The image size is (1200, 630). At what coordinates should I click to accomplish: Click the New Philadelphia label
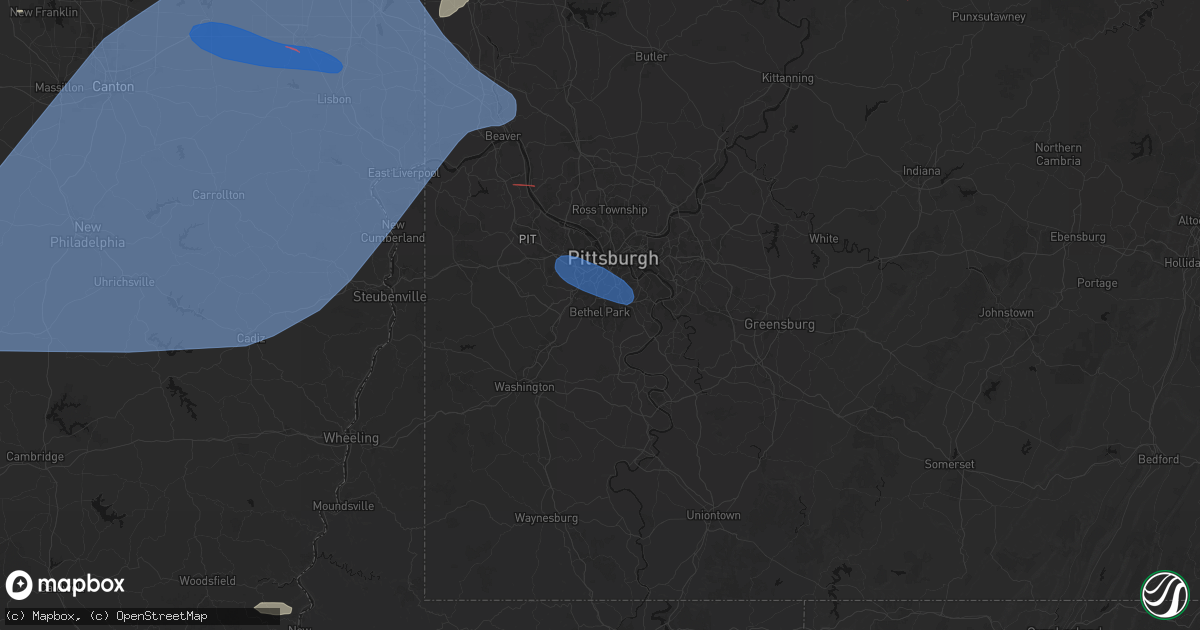click(x=88, y=235)
